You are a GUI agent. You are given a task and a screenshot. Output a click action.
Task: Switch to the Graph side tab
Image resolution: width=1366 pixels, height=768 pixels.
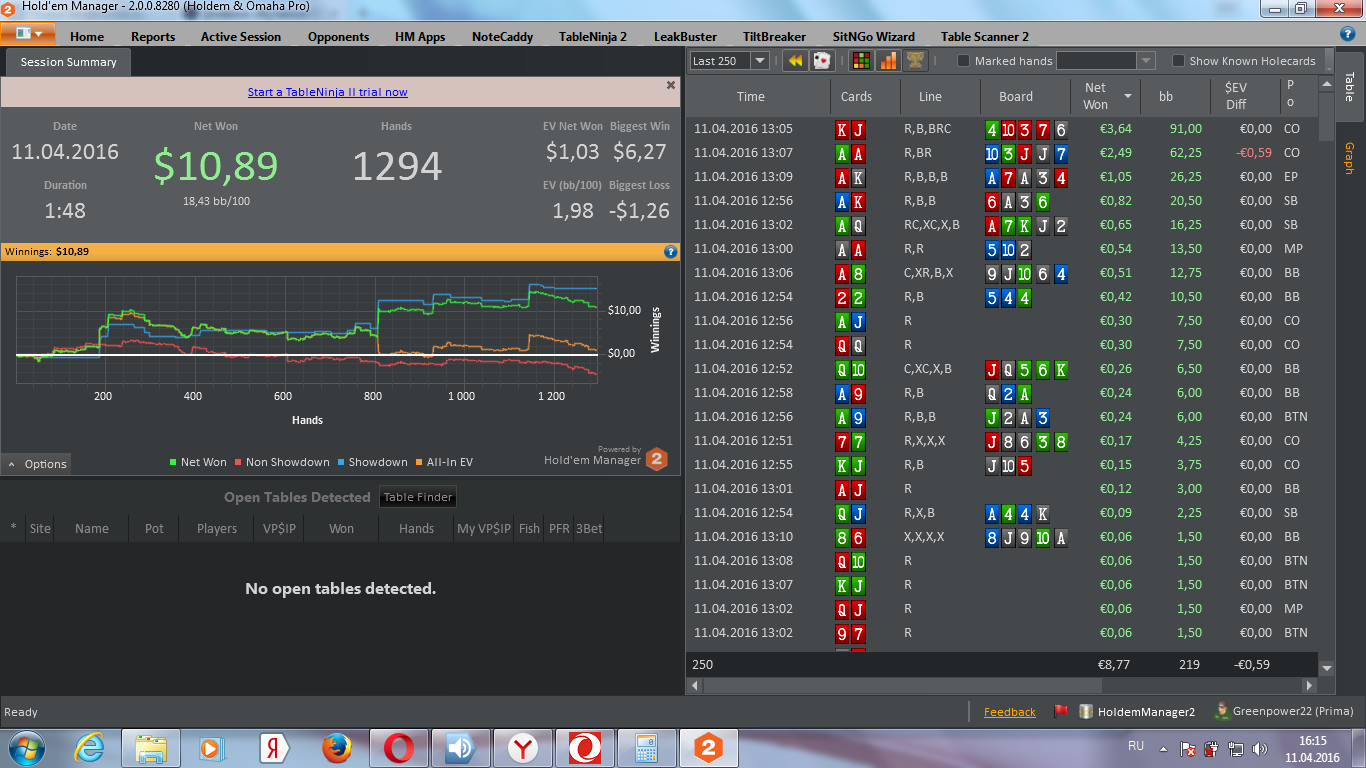tap(1348, 158)
